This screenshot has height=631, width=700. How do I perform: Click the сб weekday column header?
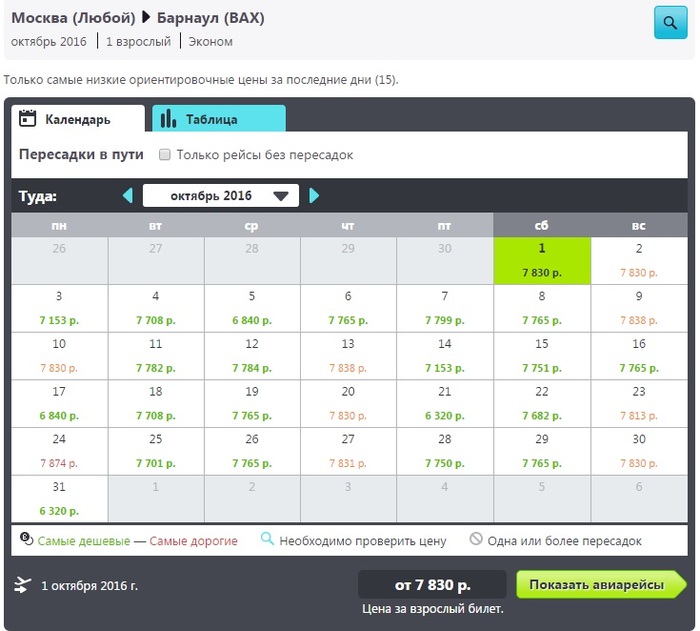(542, 225)
